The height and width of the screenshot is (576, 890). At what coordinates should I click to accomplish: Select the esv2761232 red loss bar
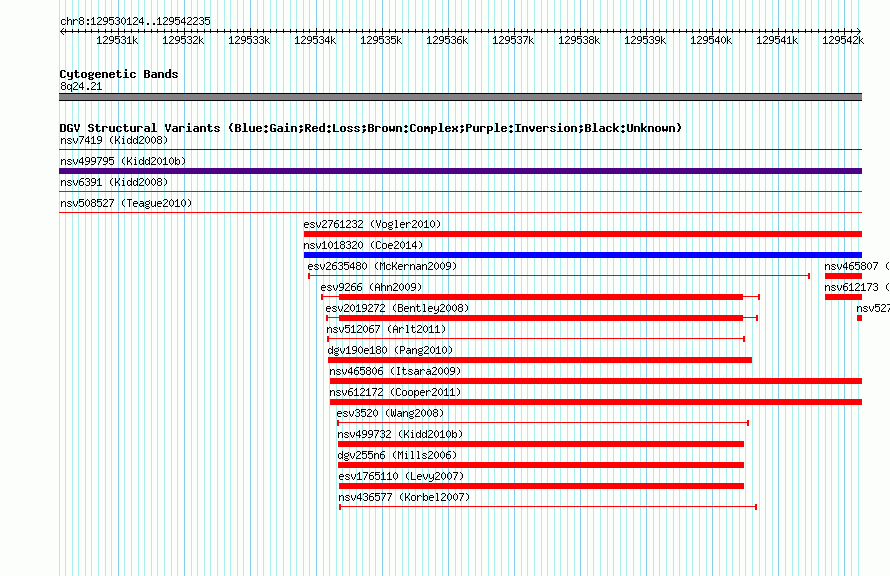pos(583,234)
